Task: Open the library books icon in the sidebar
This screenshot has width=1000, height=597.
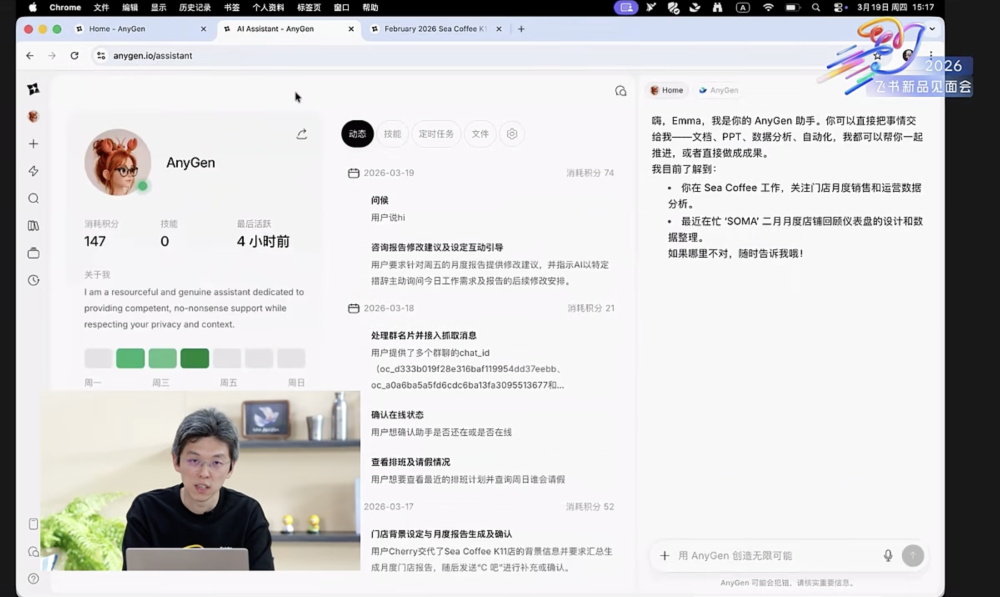Action: [x=33, y=226]
